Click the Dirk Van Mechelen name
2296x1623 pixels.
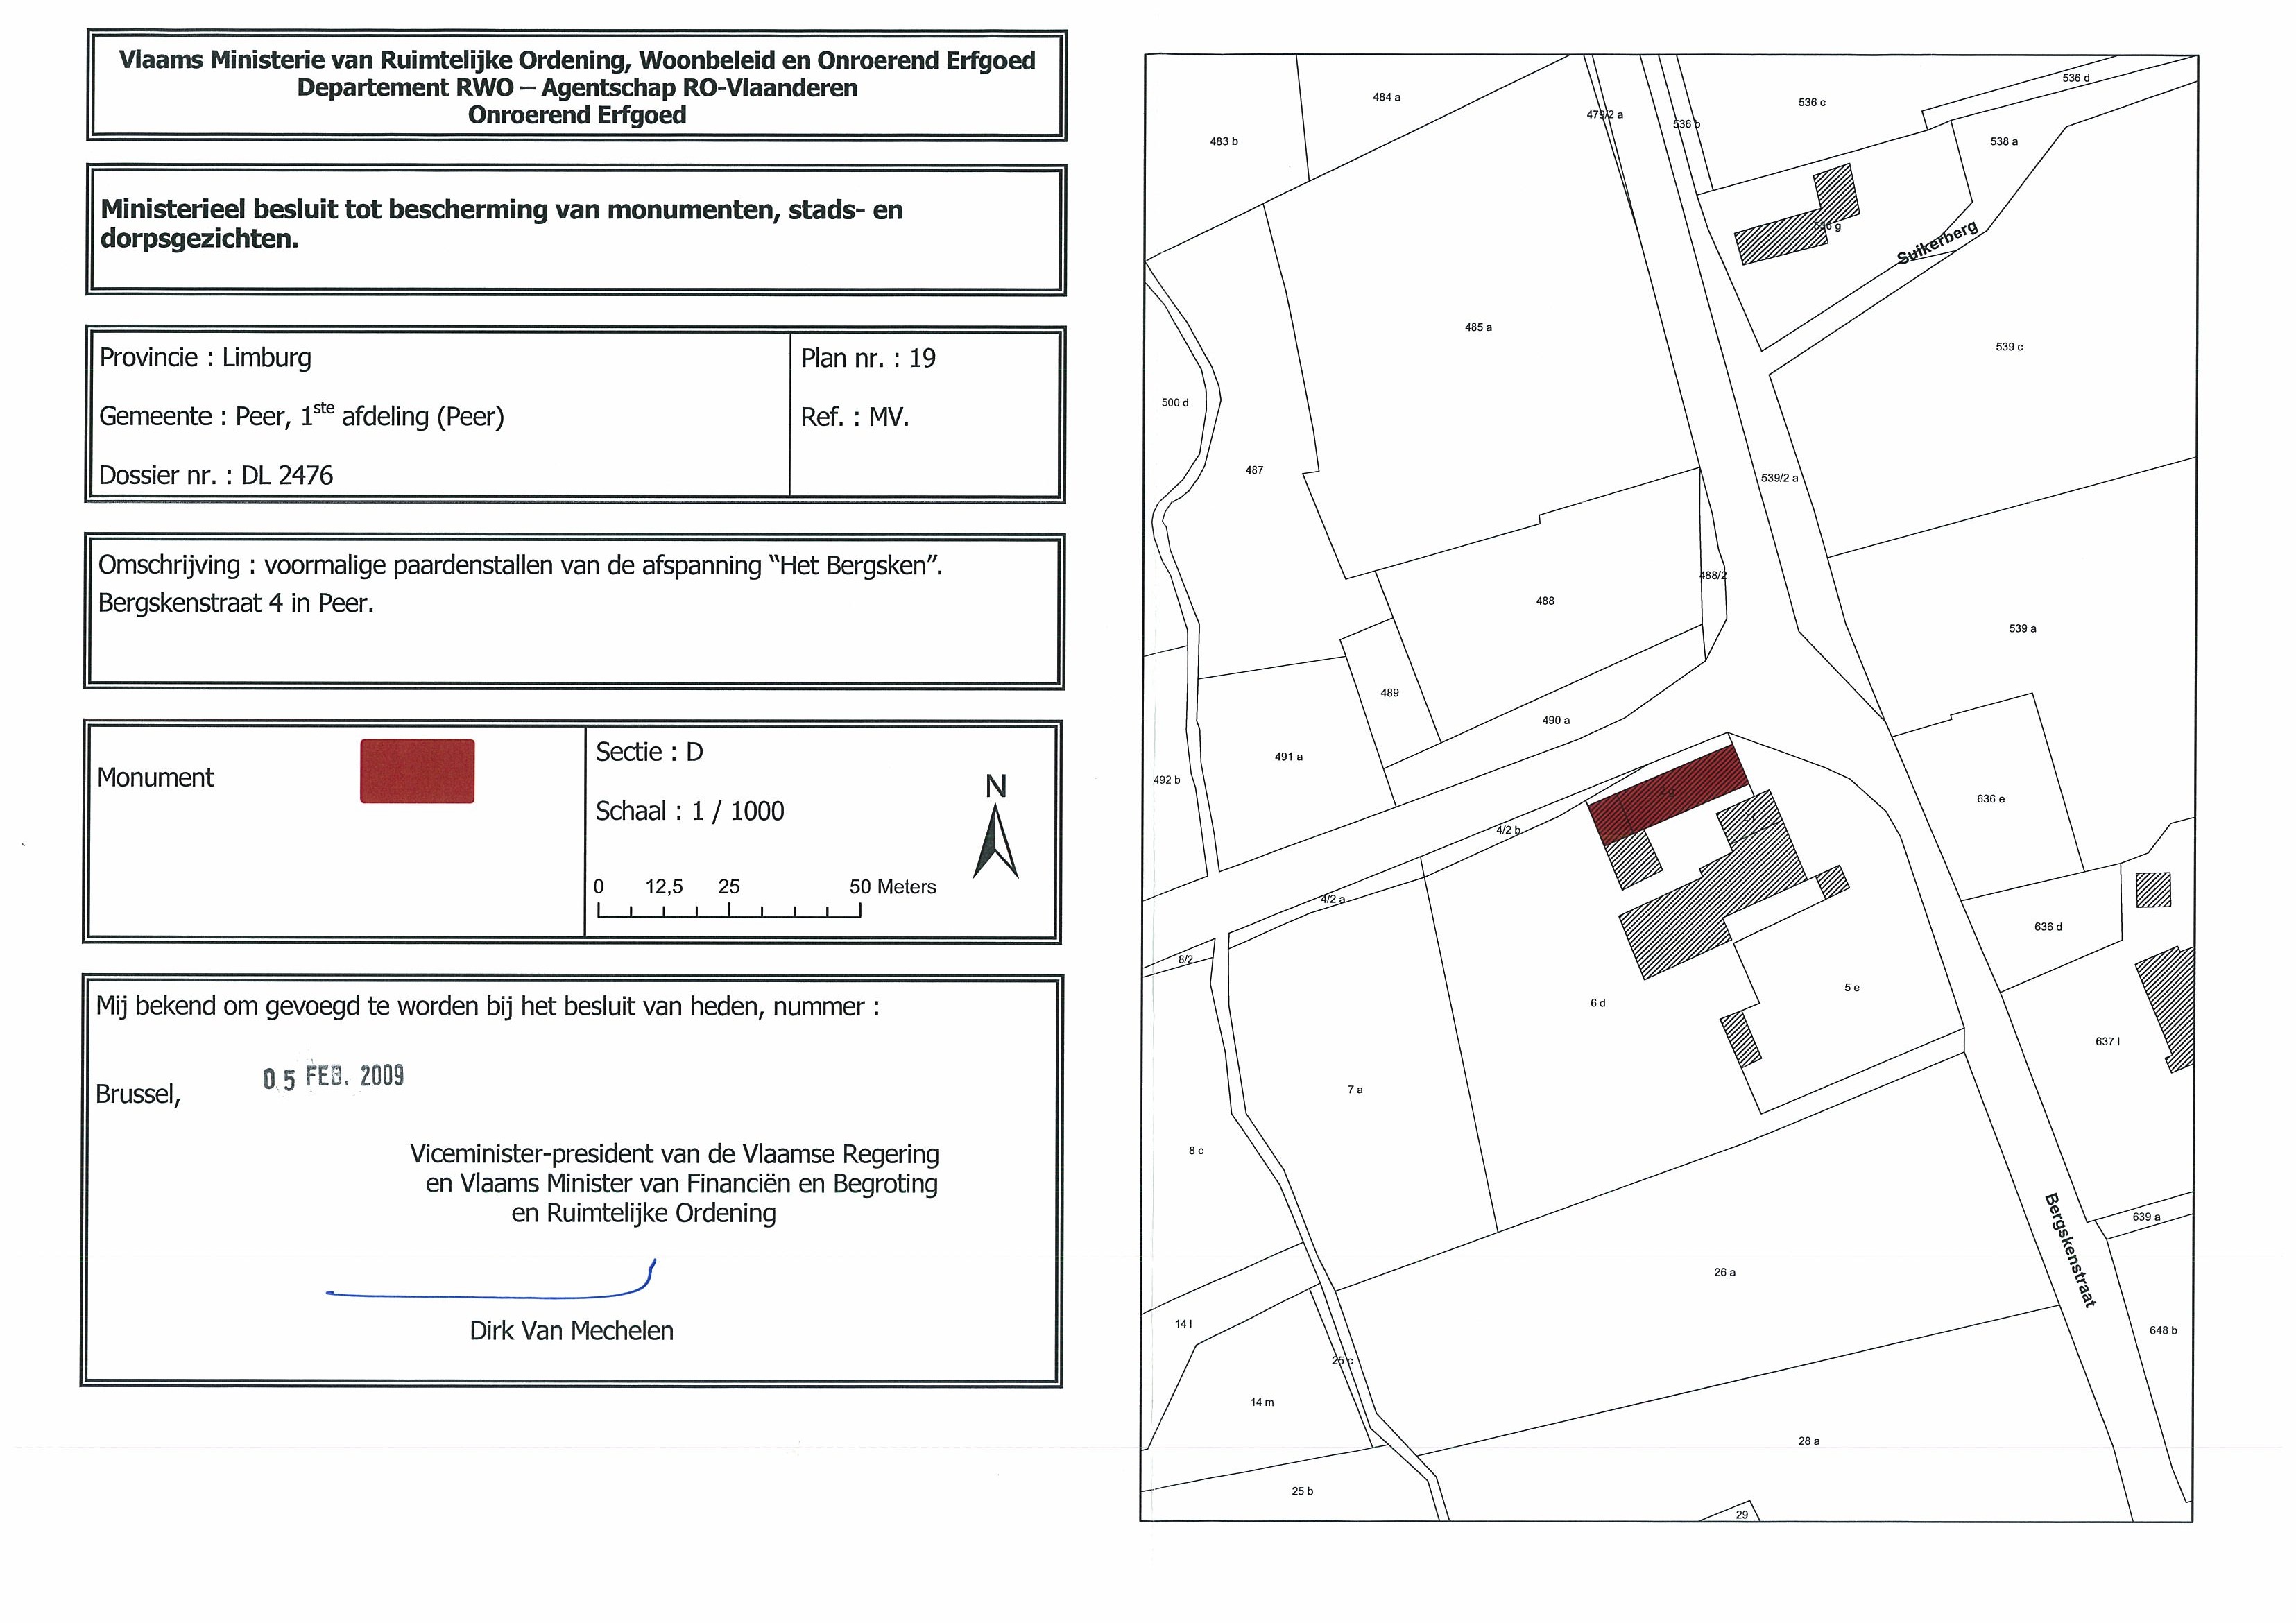(x=571, y=1331)
